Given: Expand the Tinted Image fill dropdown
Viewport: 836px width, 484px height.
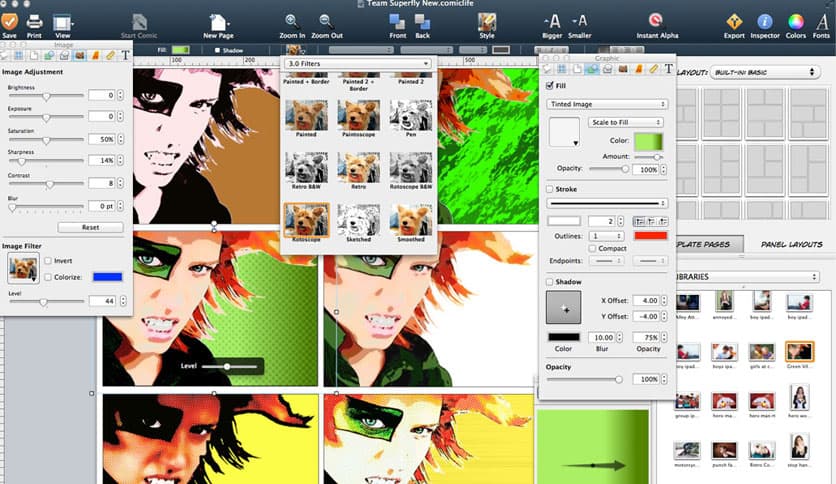Looking at the screenshot, I should (608, 104).
